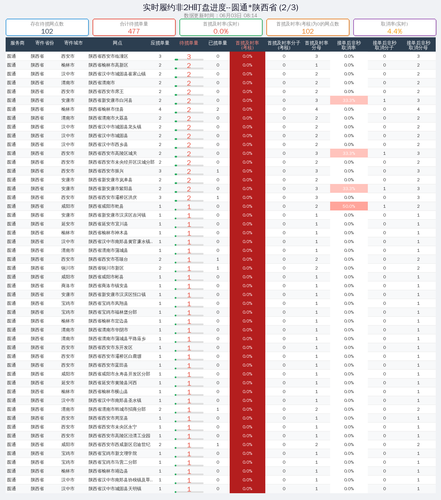Select the purple 取消率 card showing 4.4%
The image size is (441, 500).
395,27
